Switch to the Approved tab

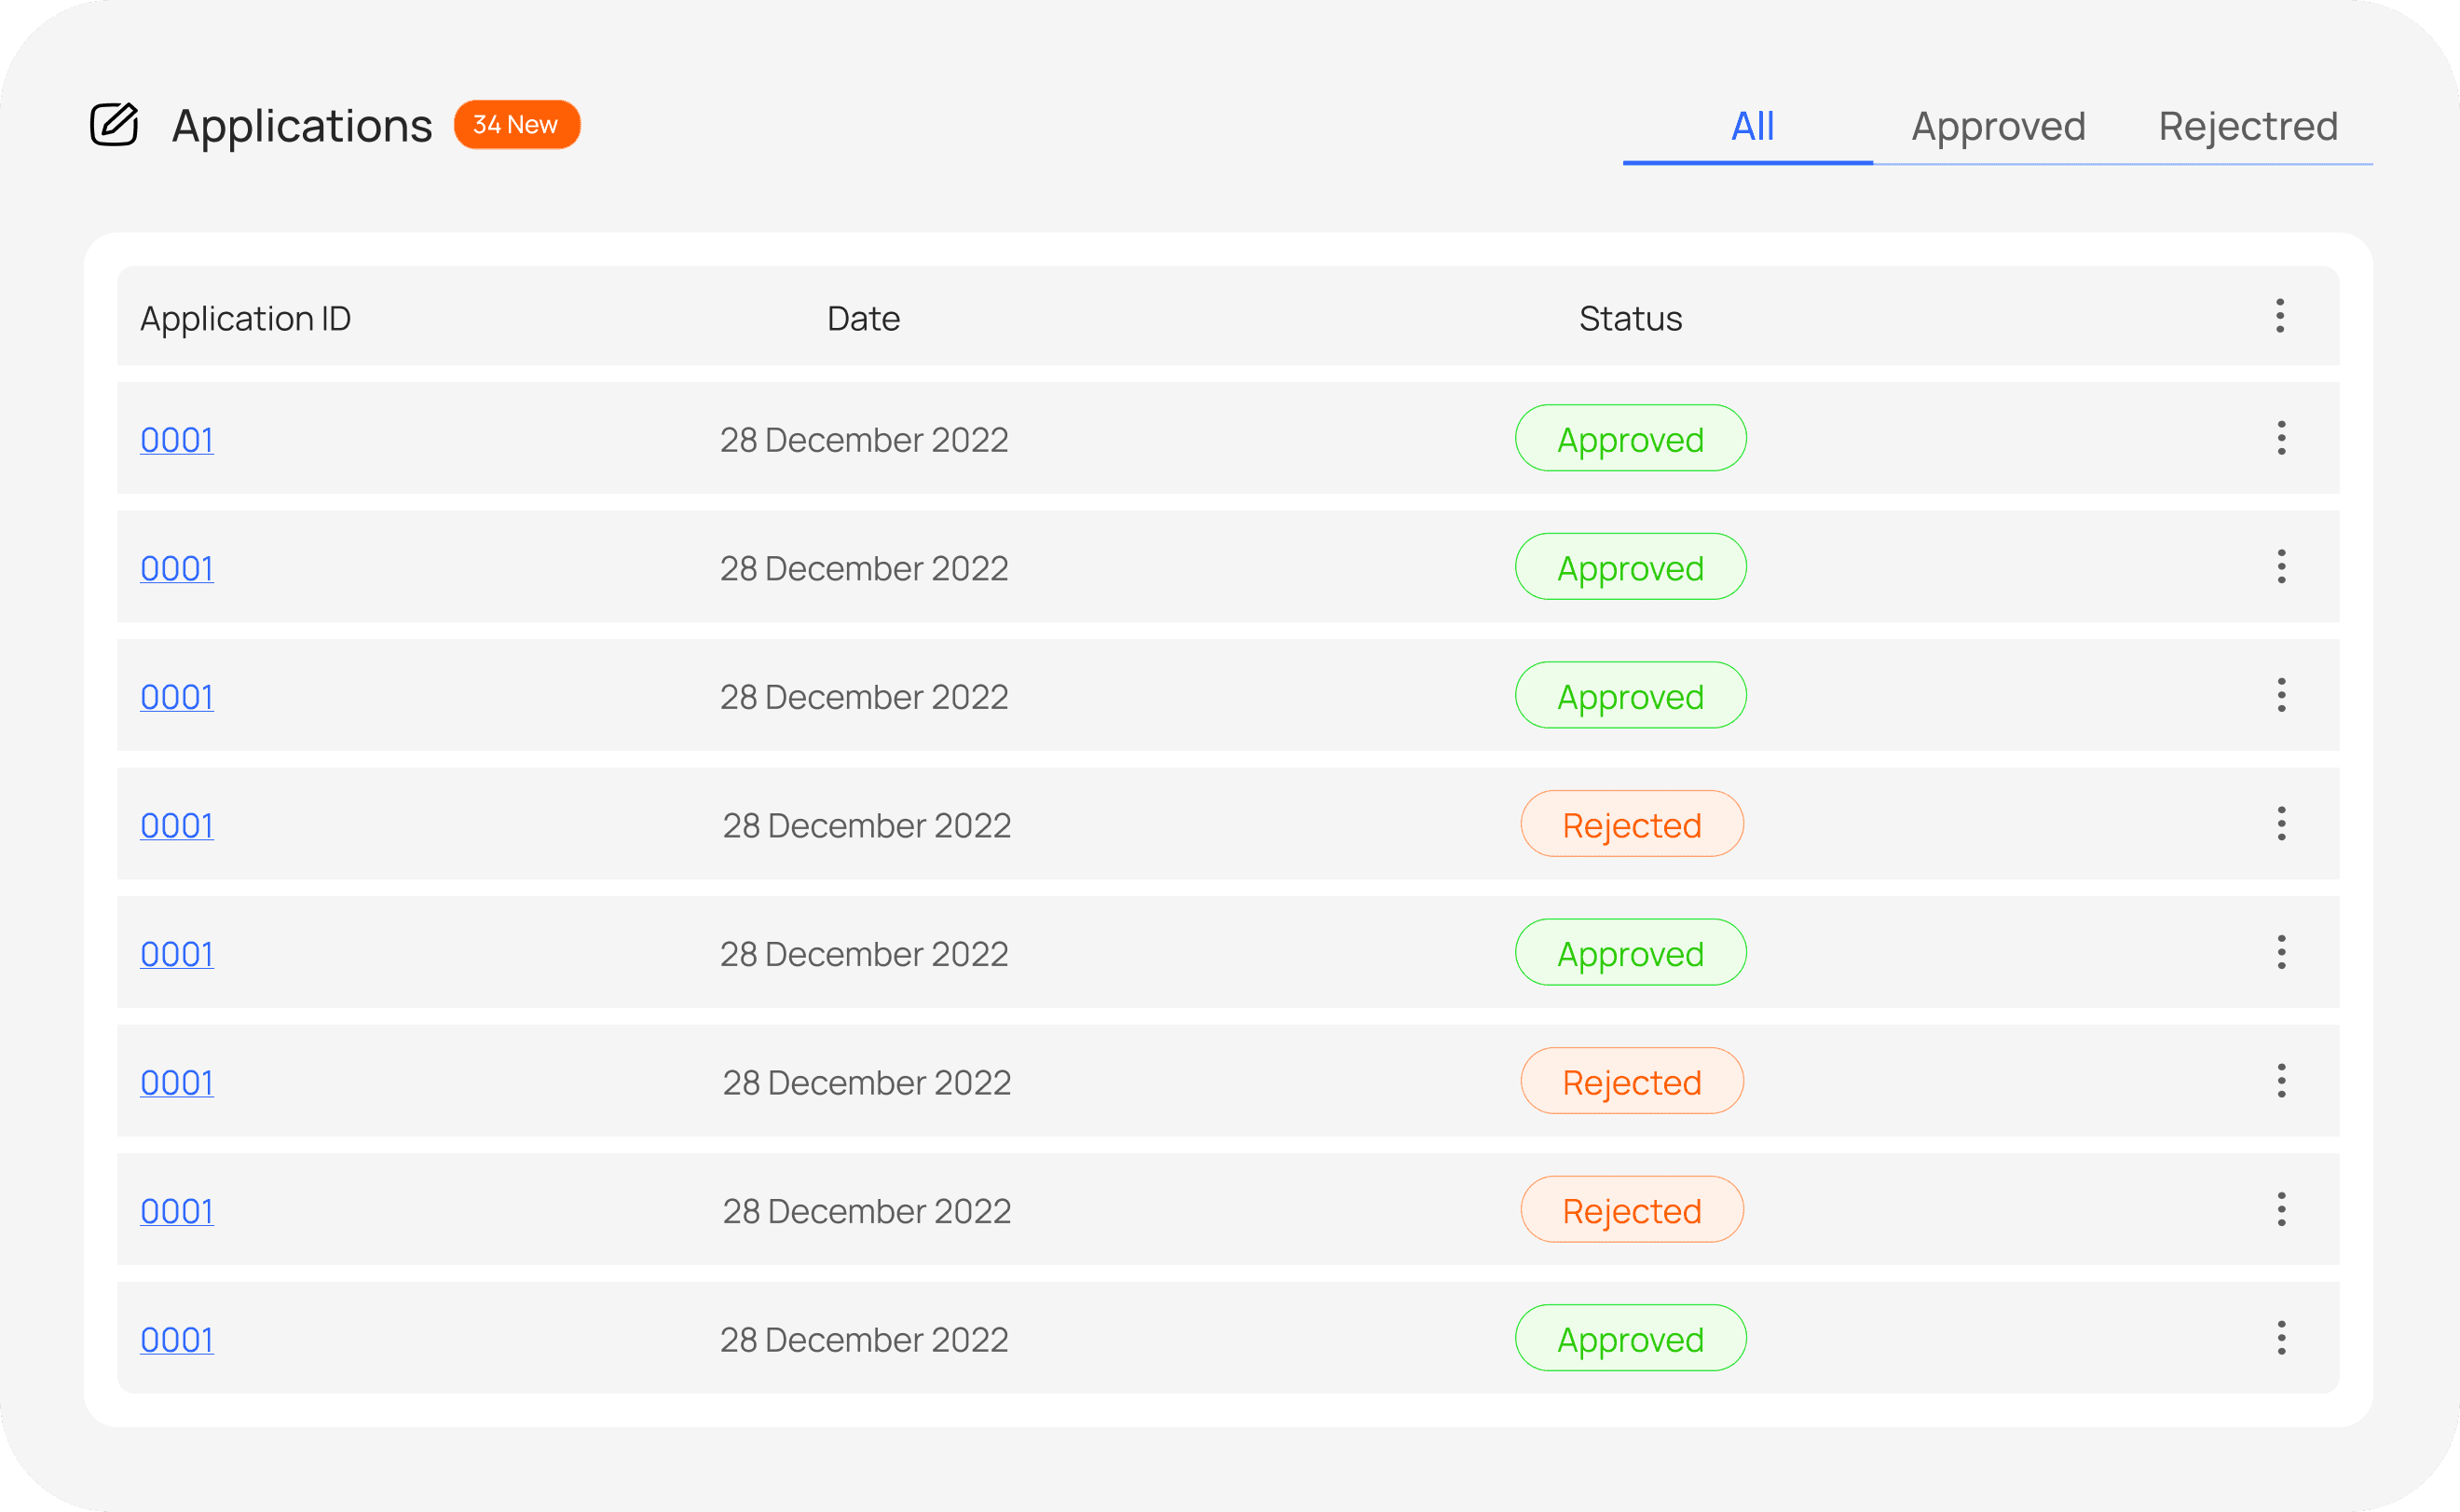pos(1998,126)
